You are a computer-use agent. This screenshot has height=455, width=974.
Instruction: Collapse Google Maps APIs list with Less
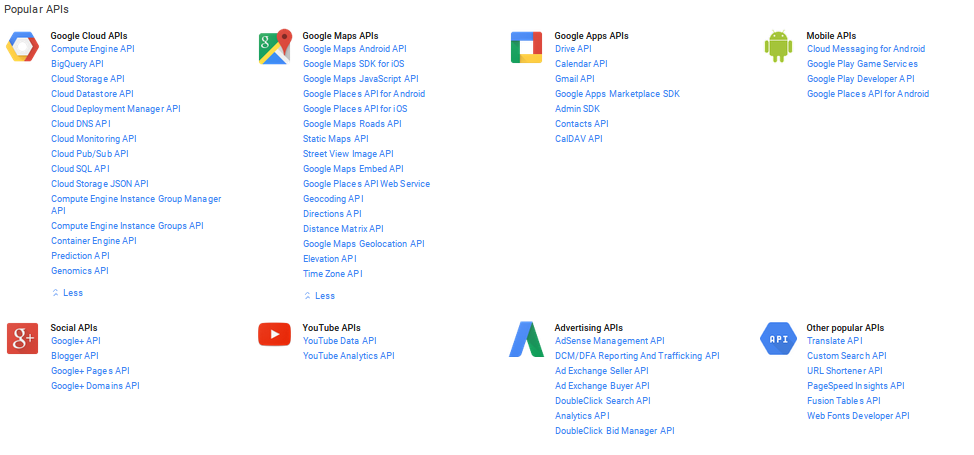point(319,296)
